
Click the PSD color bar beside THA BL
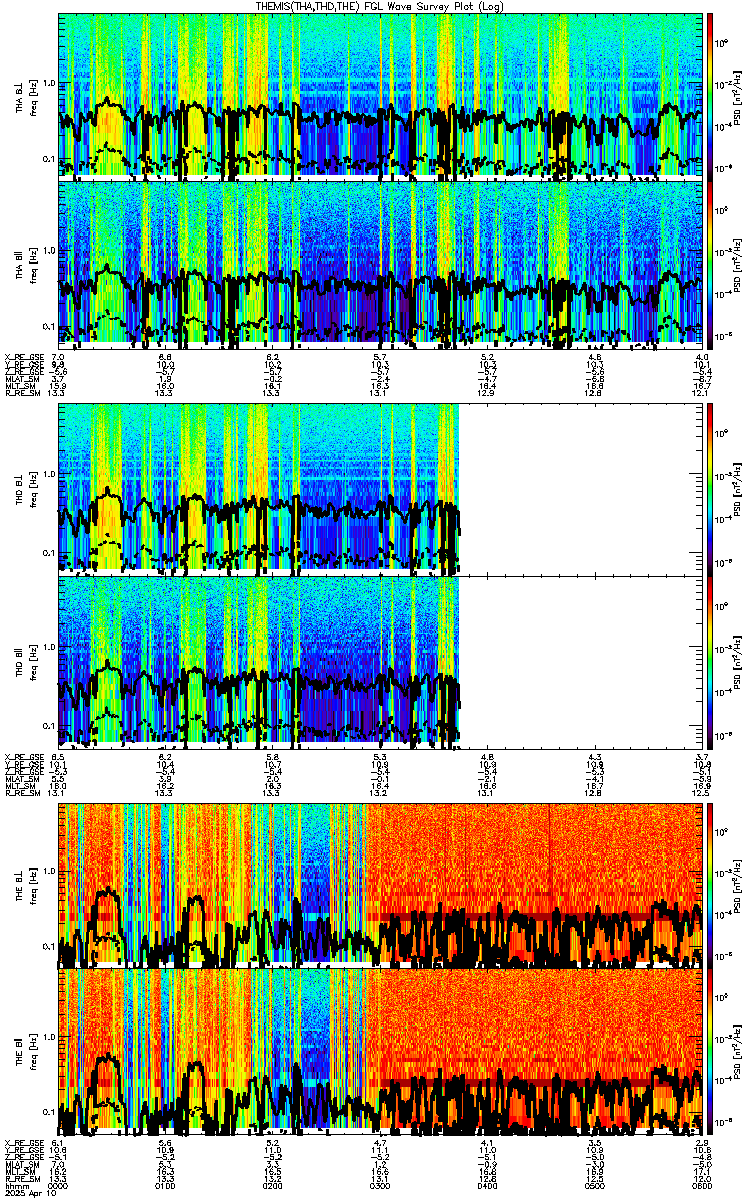tap(711, 96)
